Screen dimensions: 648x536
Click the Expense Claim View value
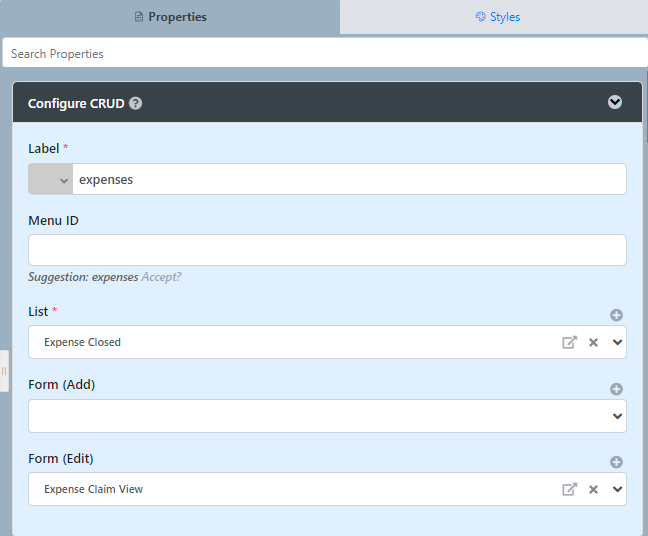(93, 489)
